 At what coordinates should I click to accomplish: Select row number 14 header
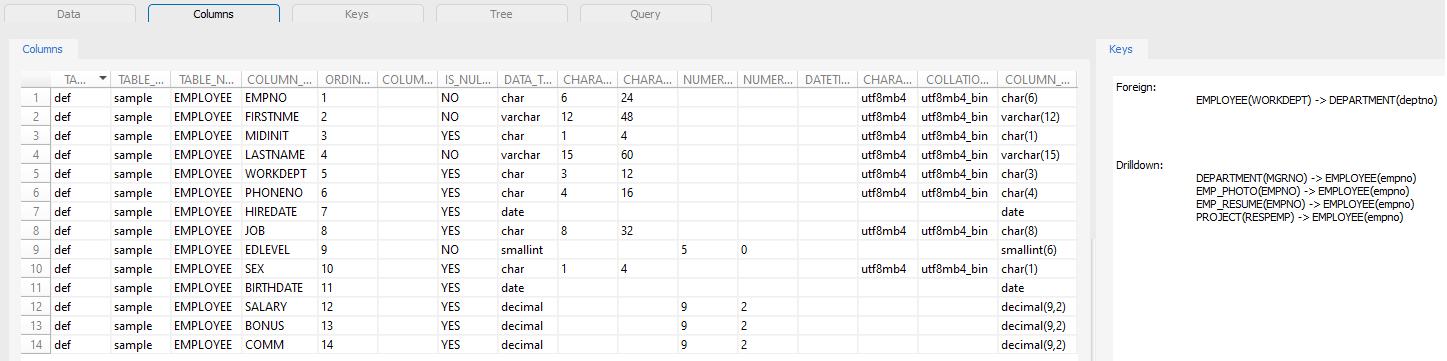[36, 345]
